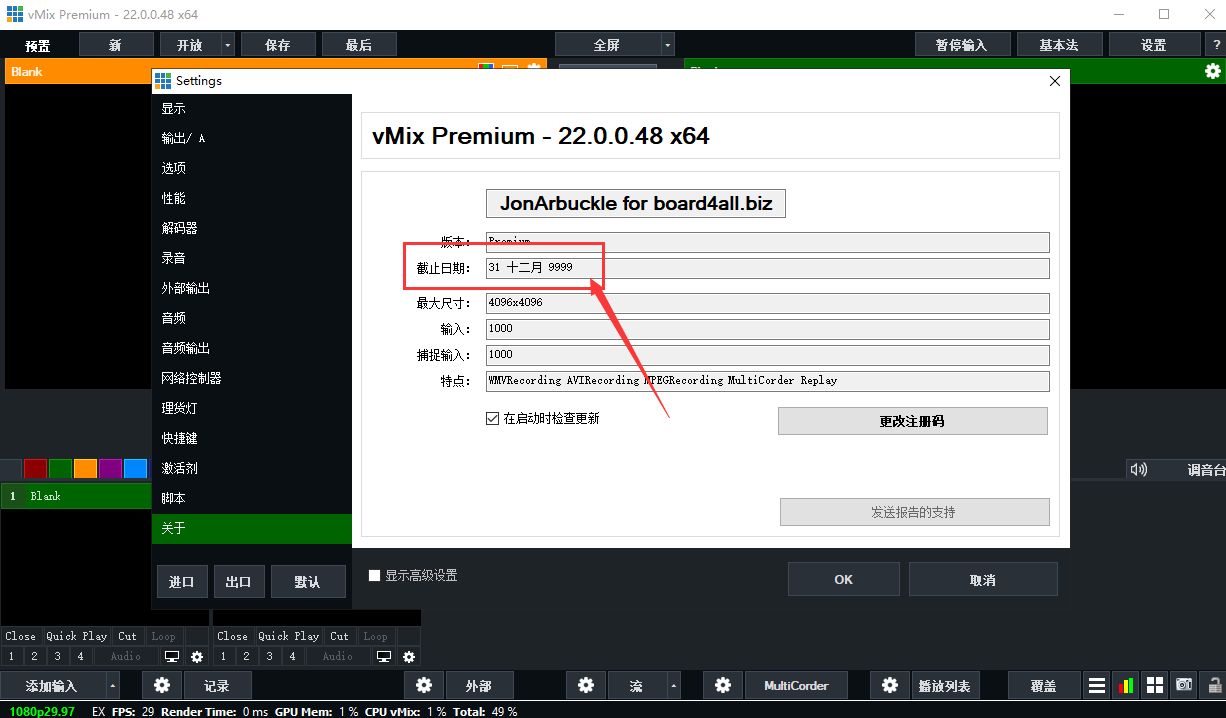Image resolution: width=1226 pixels, height=718 pixels.
Task: Select 输出/ A in Settings sidebar
Action: (252, 139)
